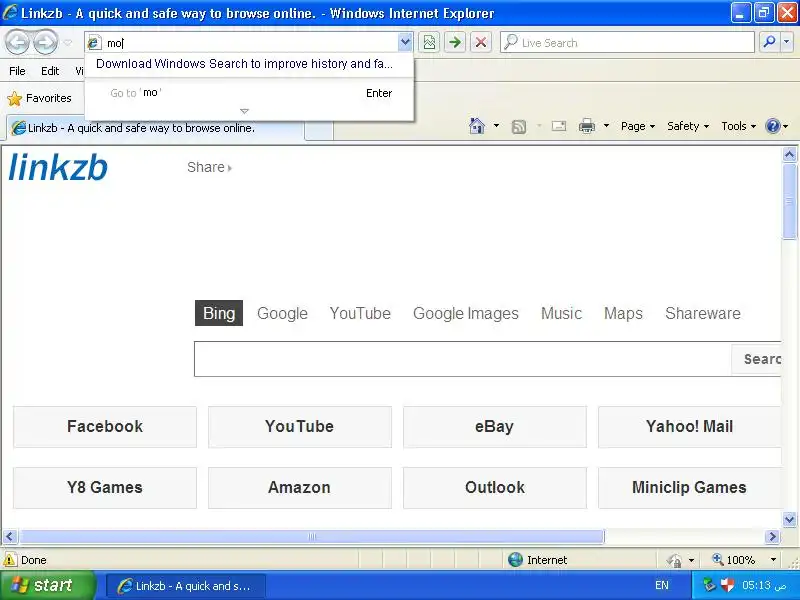
Task: Click the green Go arrow button
Action: point(455,42)
